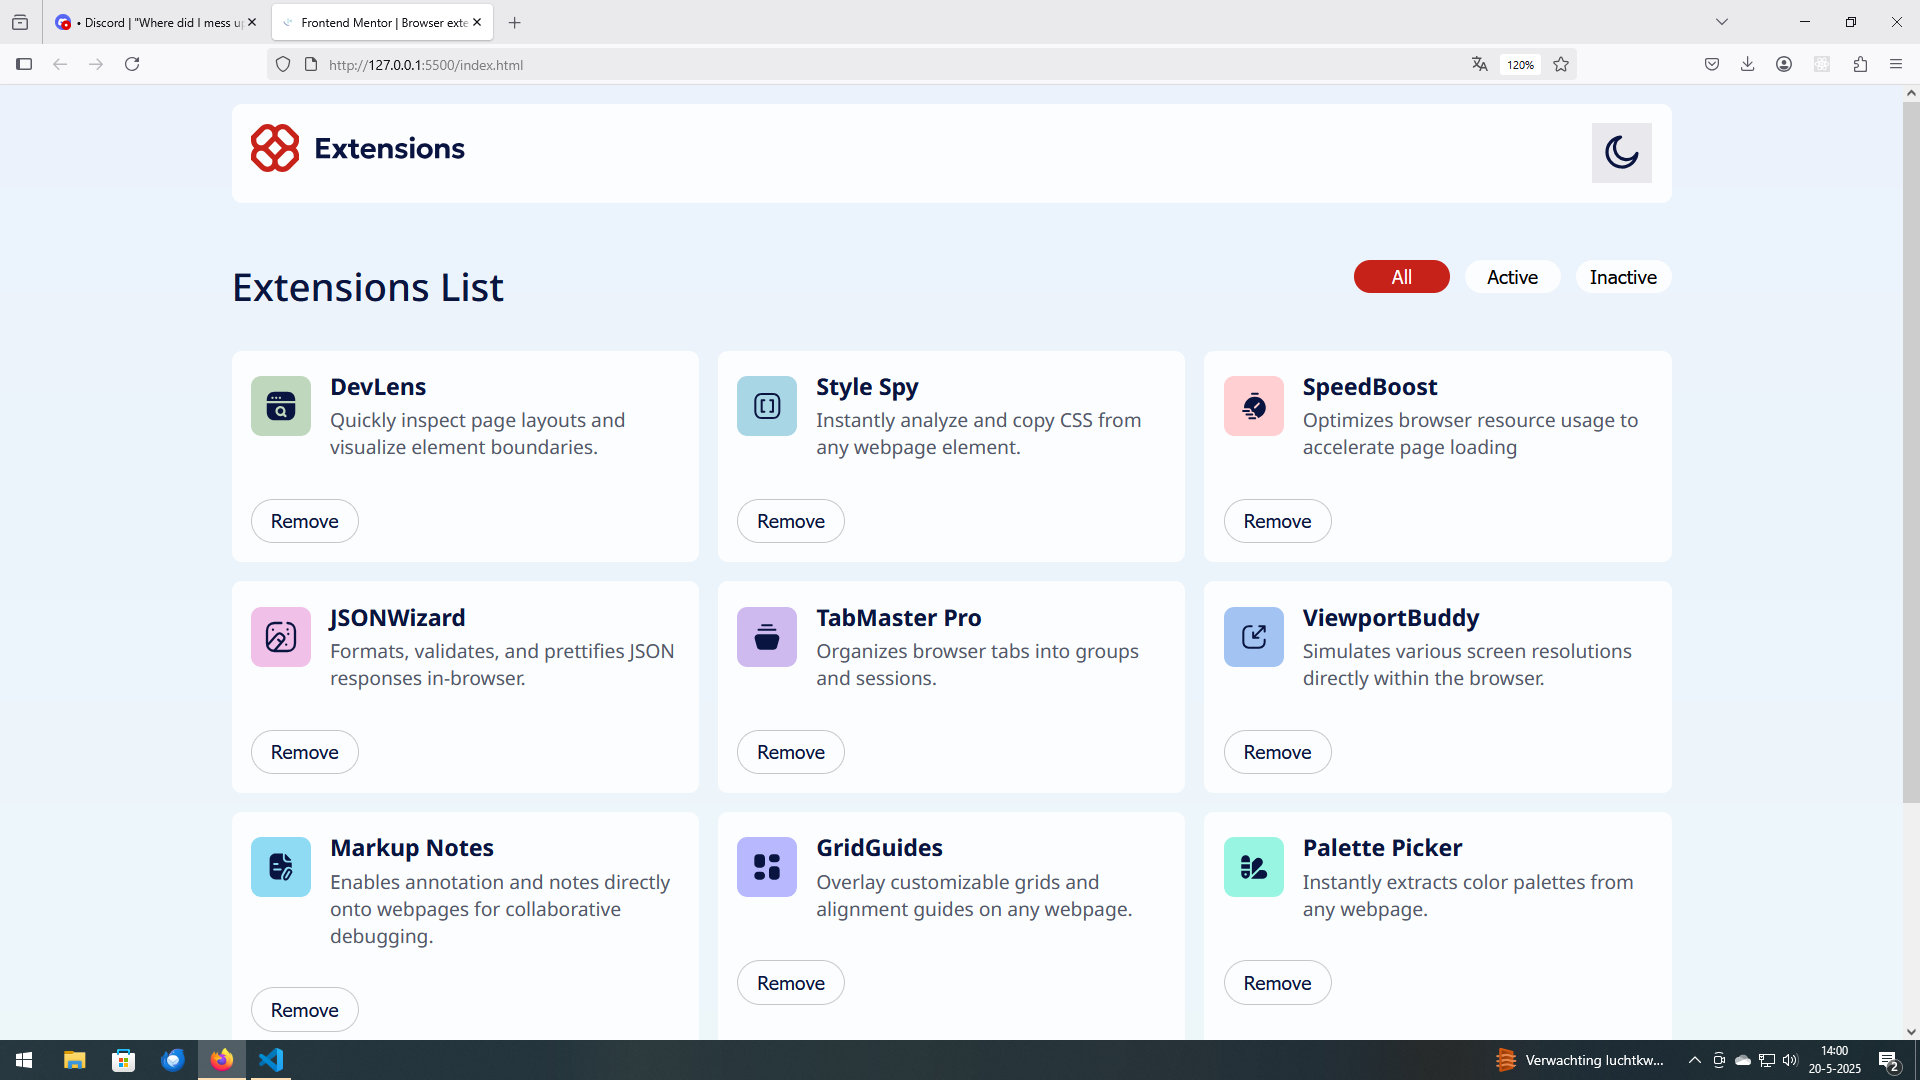Image resolution: width=1920 pixels, height=1080 pixels.
Task: Click the Style Spy extension icon
Action: tap(767, 406)
